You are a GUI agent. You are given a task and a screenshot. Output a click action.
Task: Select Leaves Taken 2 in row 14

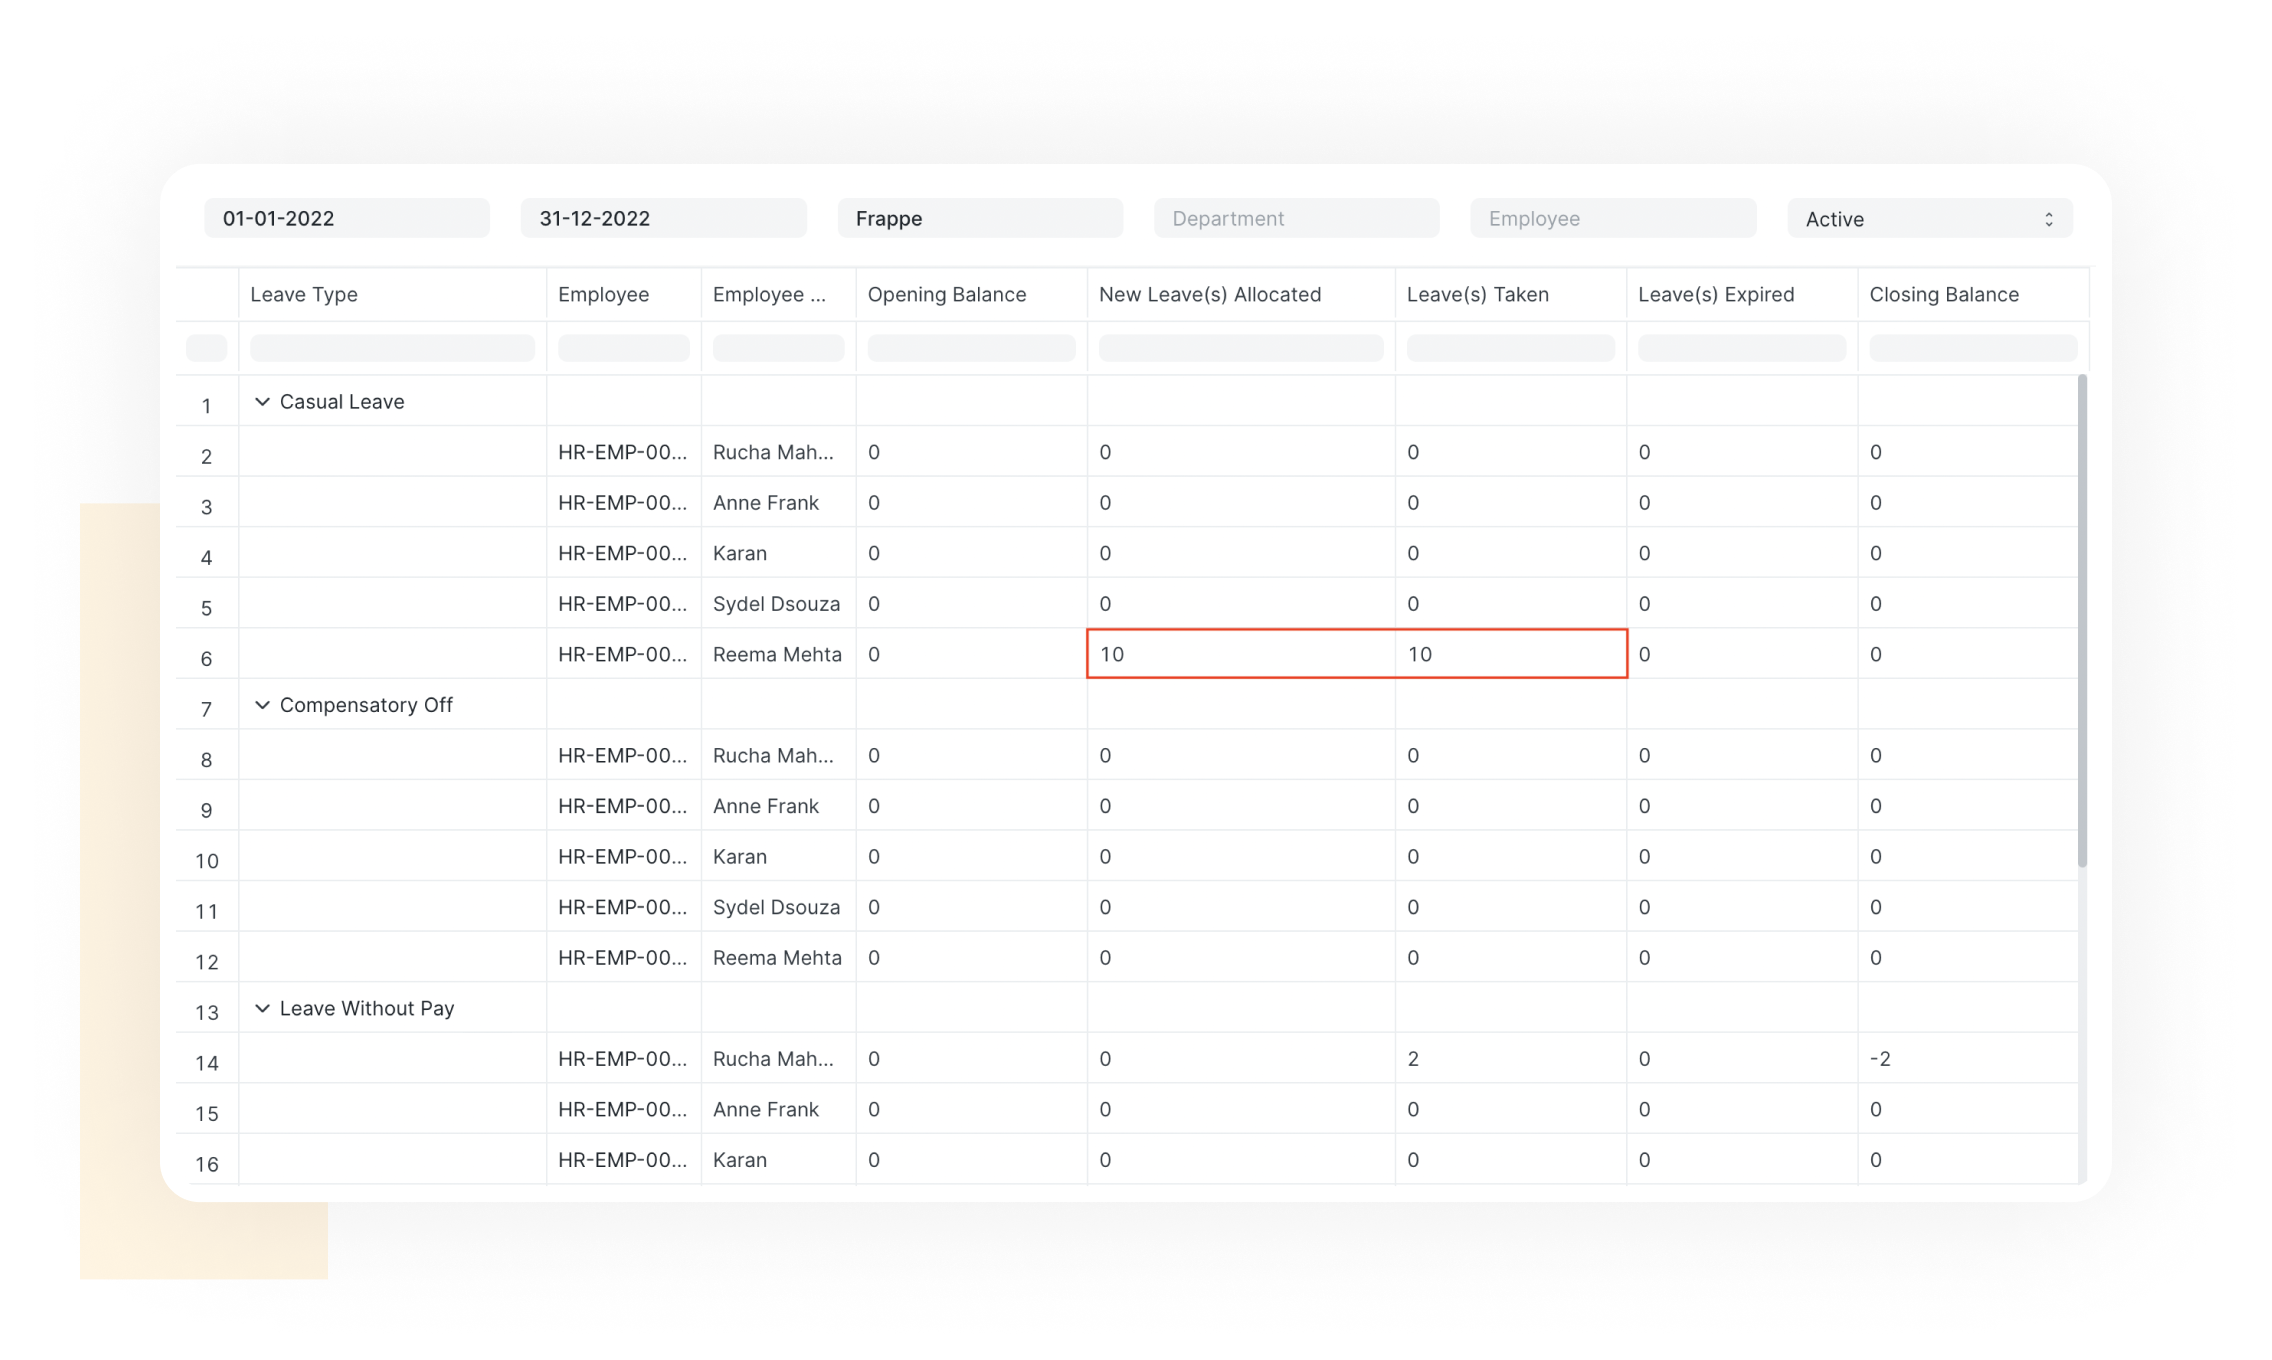point(1511,1059)
